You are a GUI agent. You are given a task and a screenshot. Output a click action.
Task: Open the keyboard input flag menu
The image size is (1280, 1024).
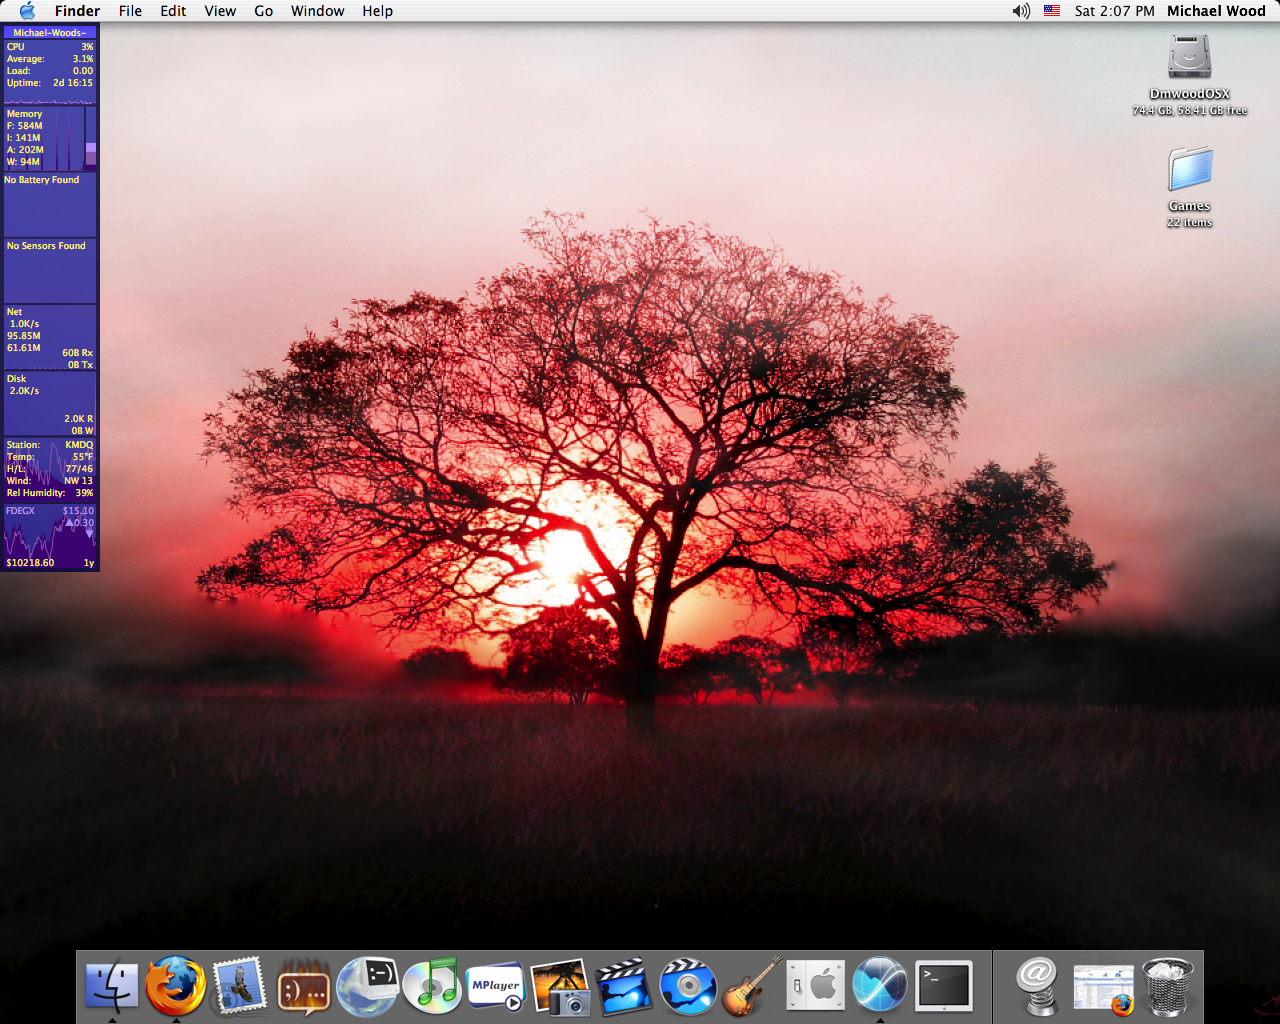pos(1052,11)
